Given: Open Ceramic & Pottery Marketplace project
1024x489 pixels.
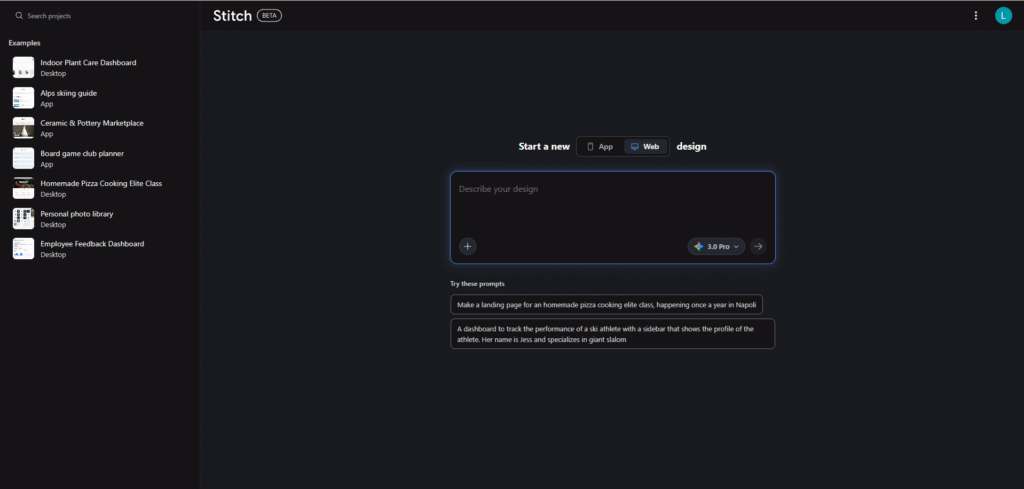Looking at the screenshot, I should (x=91, y=123).
